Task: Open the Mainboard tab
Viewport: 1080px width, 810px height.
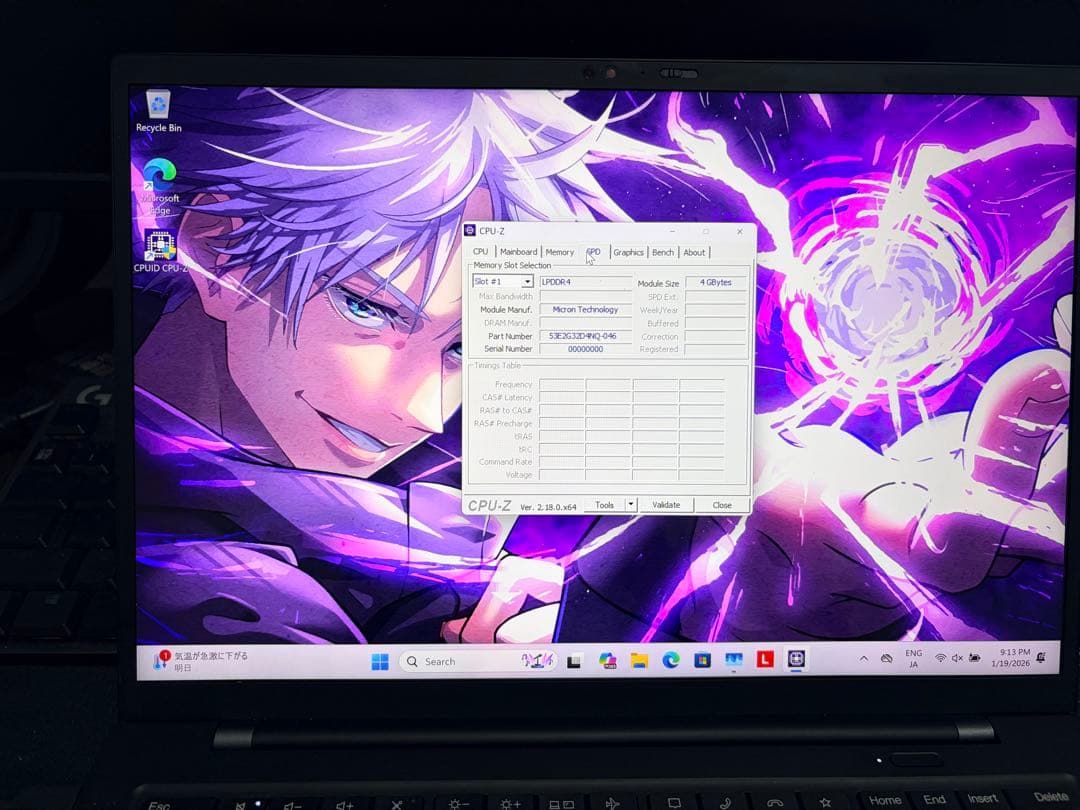Action: pos(519,252)
